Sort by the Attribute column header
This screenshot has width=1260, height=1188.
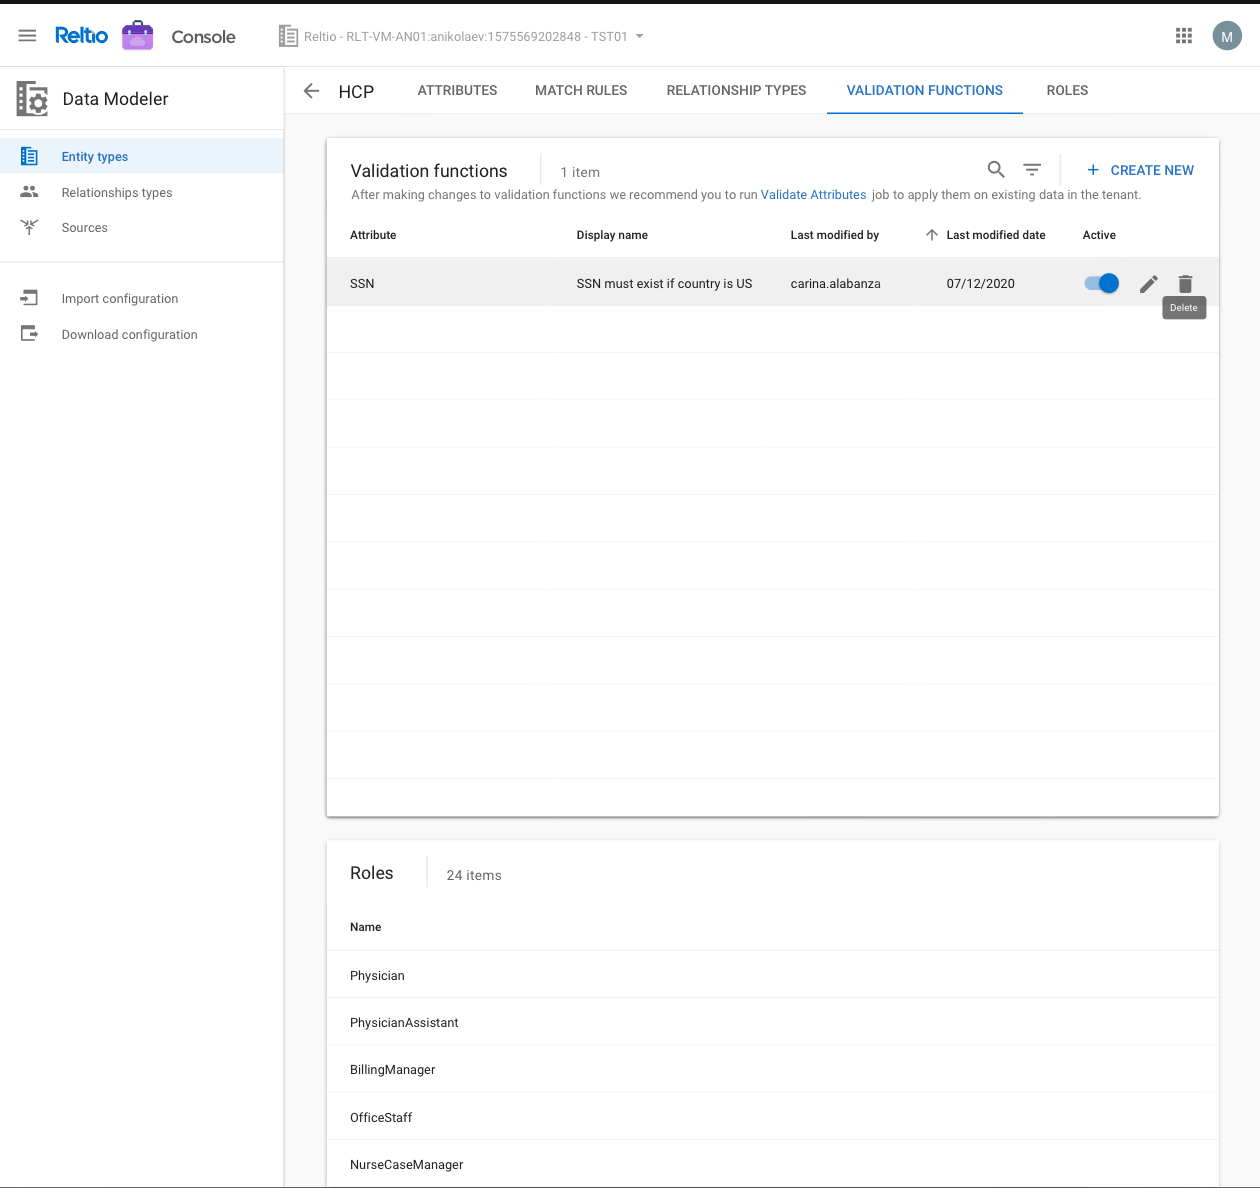click(x=373, y=235)
